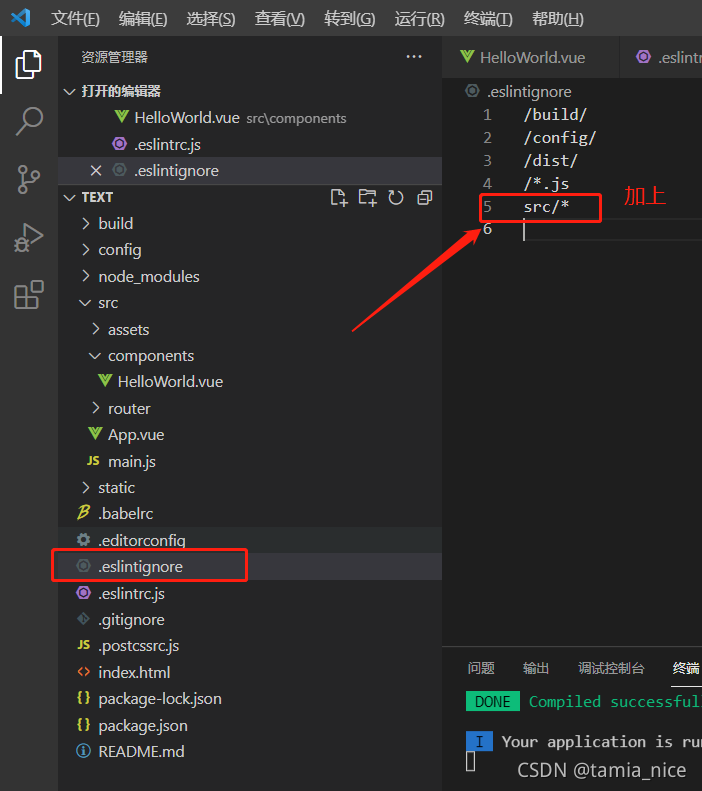Open Explorer panel more actions (three dots)
The height and width of the screenshot is (791, 702).
tap(414, 56)
